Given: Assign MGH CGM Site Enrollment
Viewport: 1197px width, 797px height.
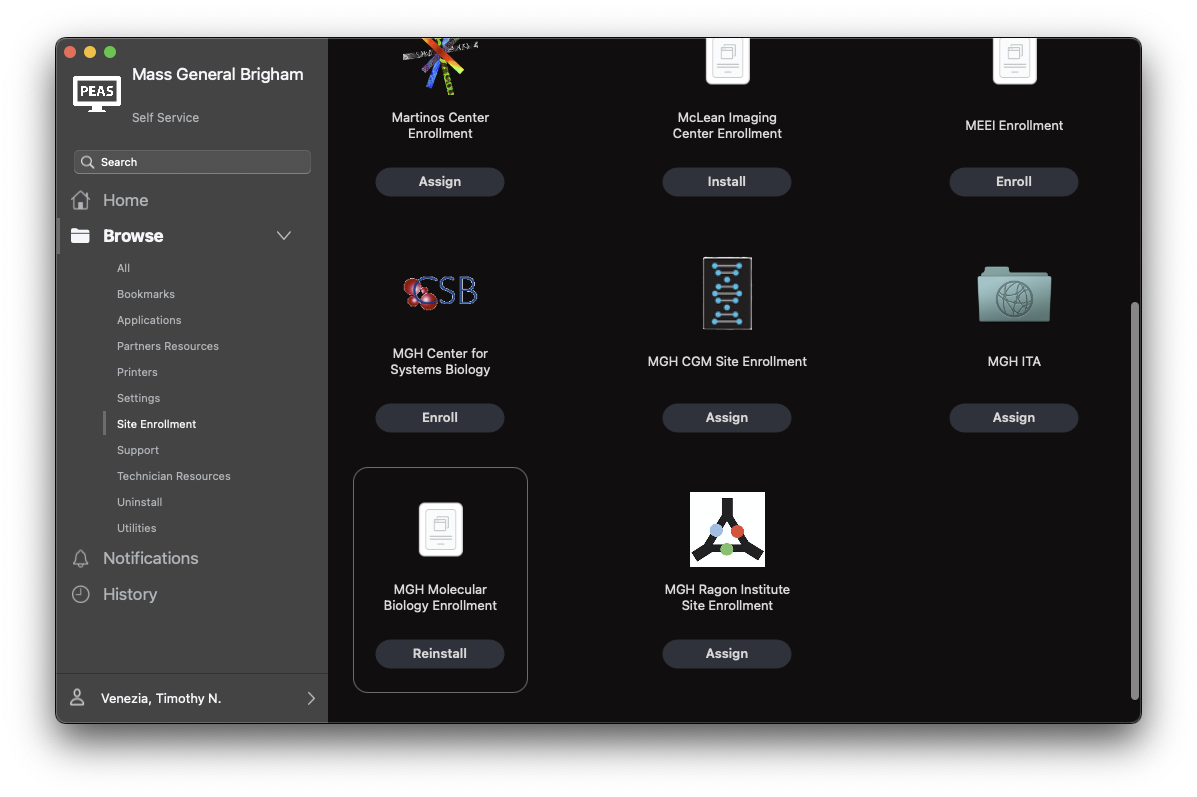Looking at the screenshot, I should pos(727,418).
